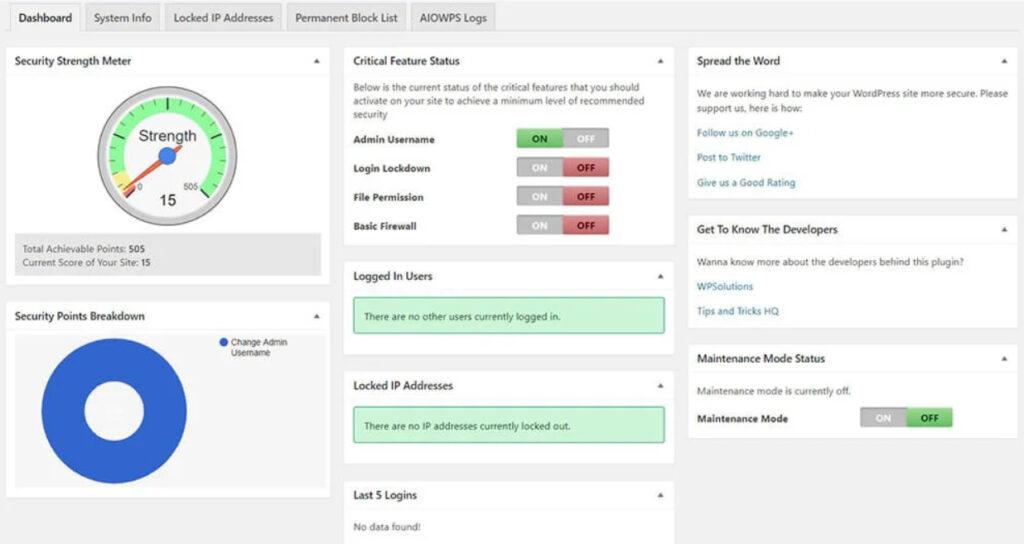The width and height of the screenshot is (1024, 544).
Task: Open the System Info tab
Action: pyautogui.click(x=123, y=18)
